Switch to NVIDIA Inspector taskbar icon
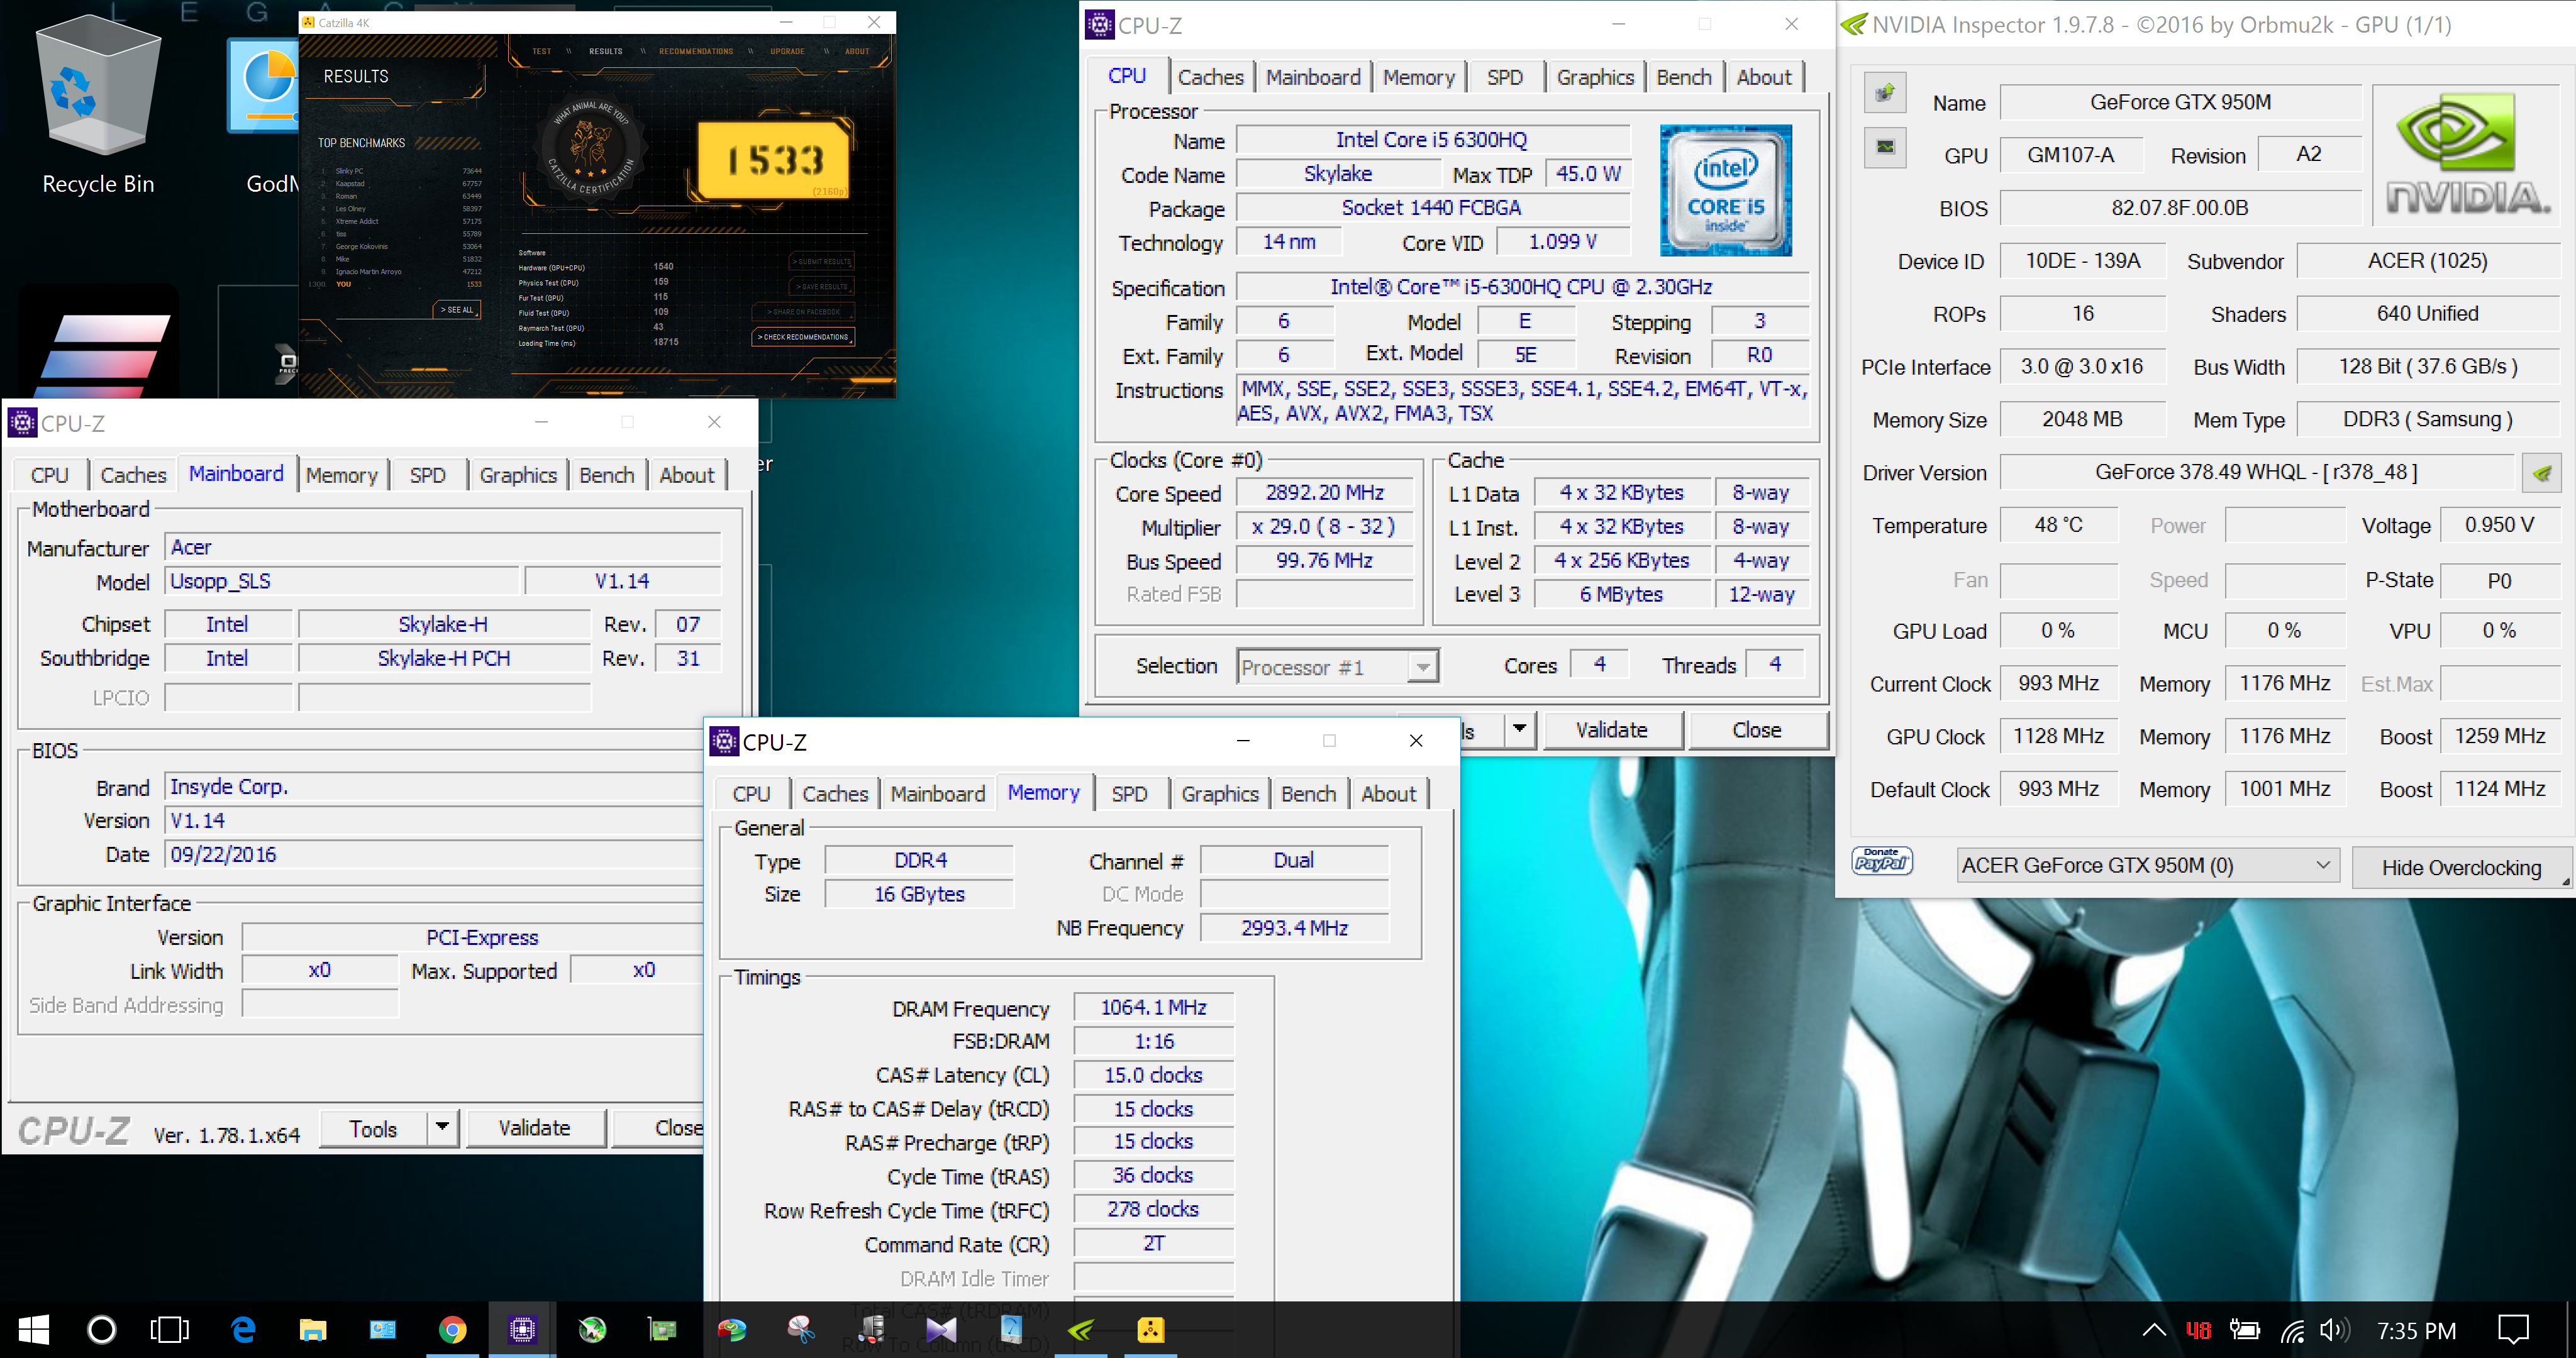The image size is (2576, 1358). coord(1080,1329)
